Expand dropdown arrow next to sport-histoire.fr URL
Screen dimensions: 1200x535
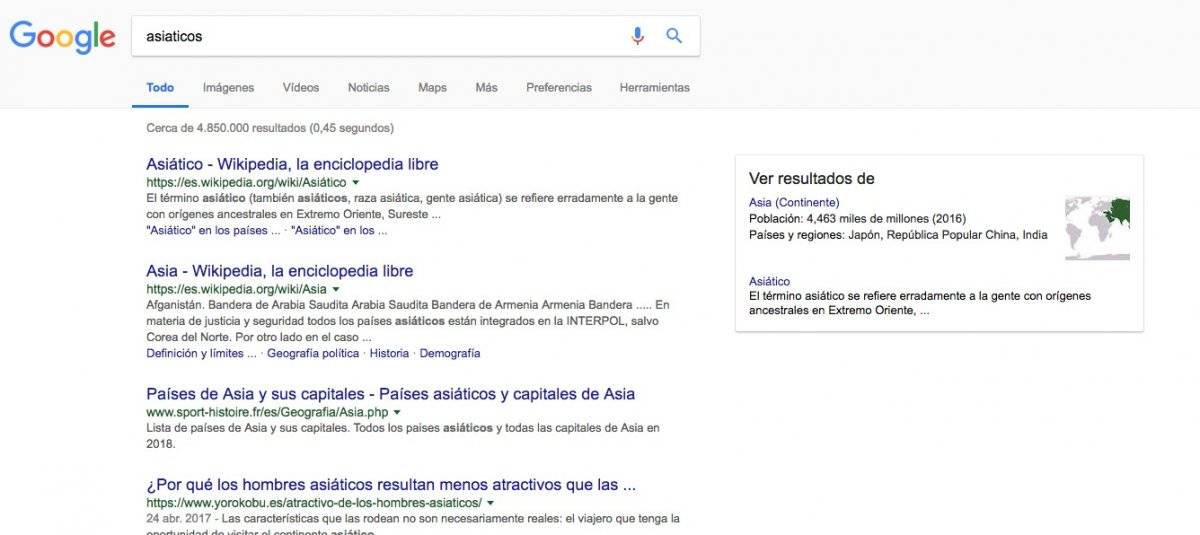click(397, 412)
